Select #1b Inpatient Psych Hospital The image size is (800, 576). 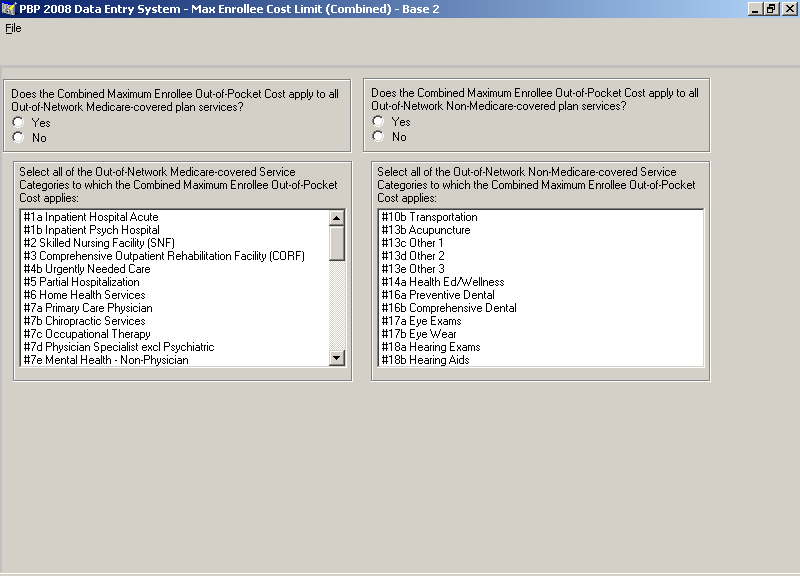pyautogui.click(x=176, y=230)
